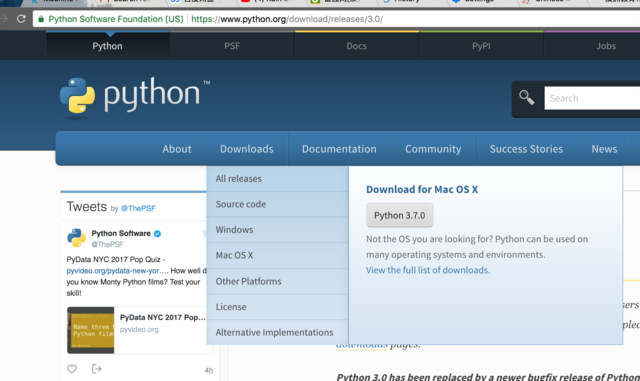Choose Alternative Implementations menu entry

coord(278,332)
